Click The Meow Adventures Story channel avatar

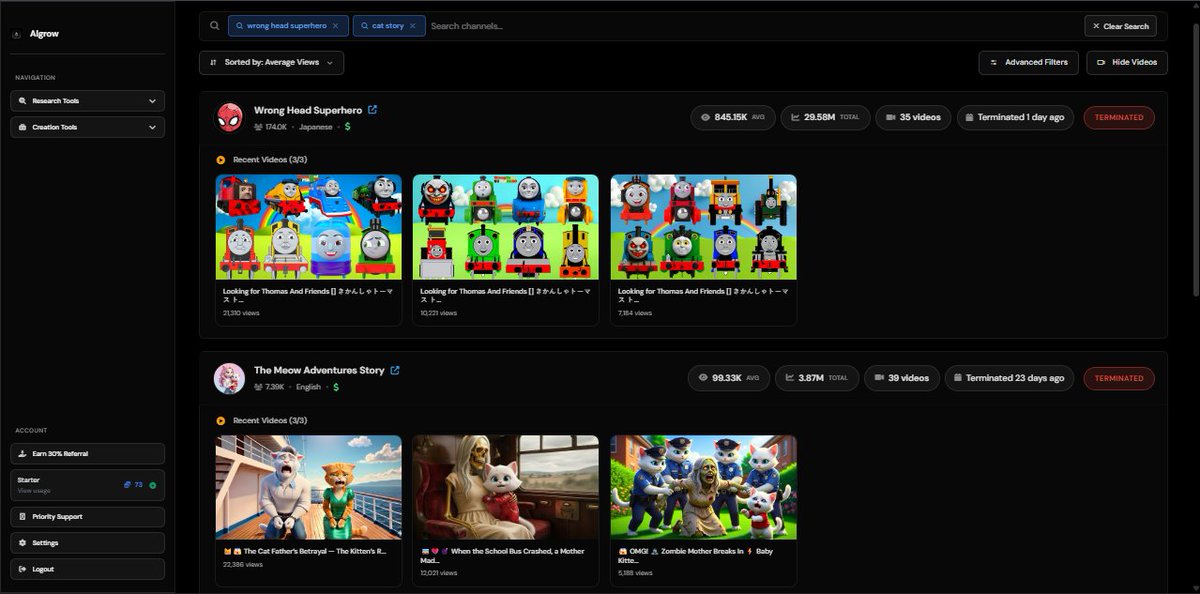tap(229, 378)
